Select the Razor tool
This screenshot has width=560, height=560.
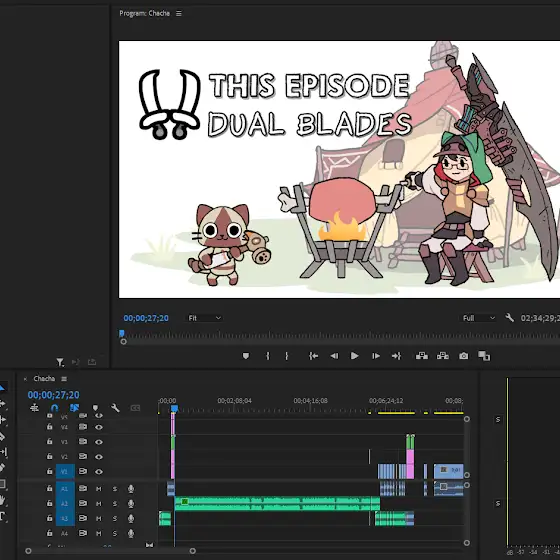click(x=2, y=436)
